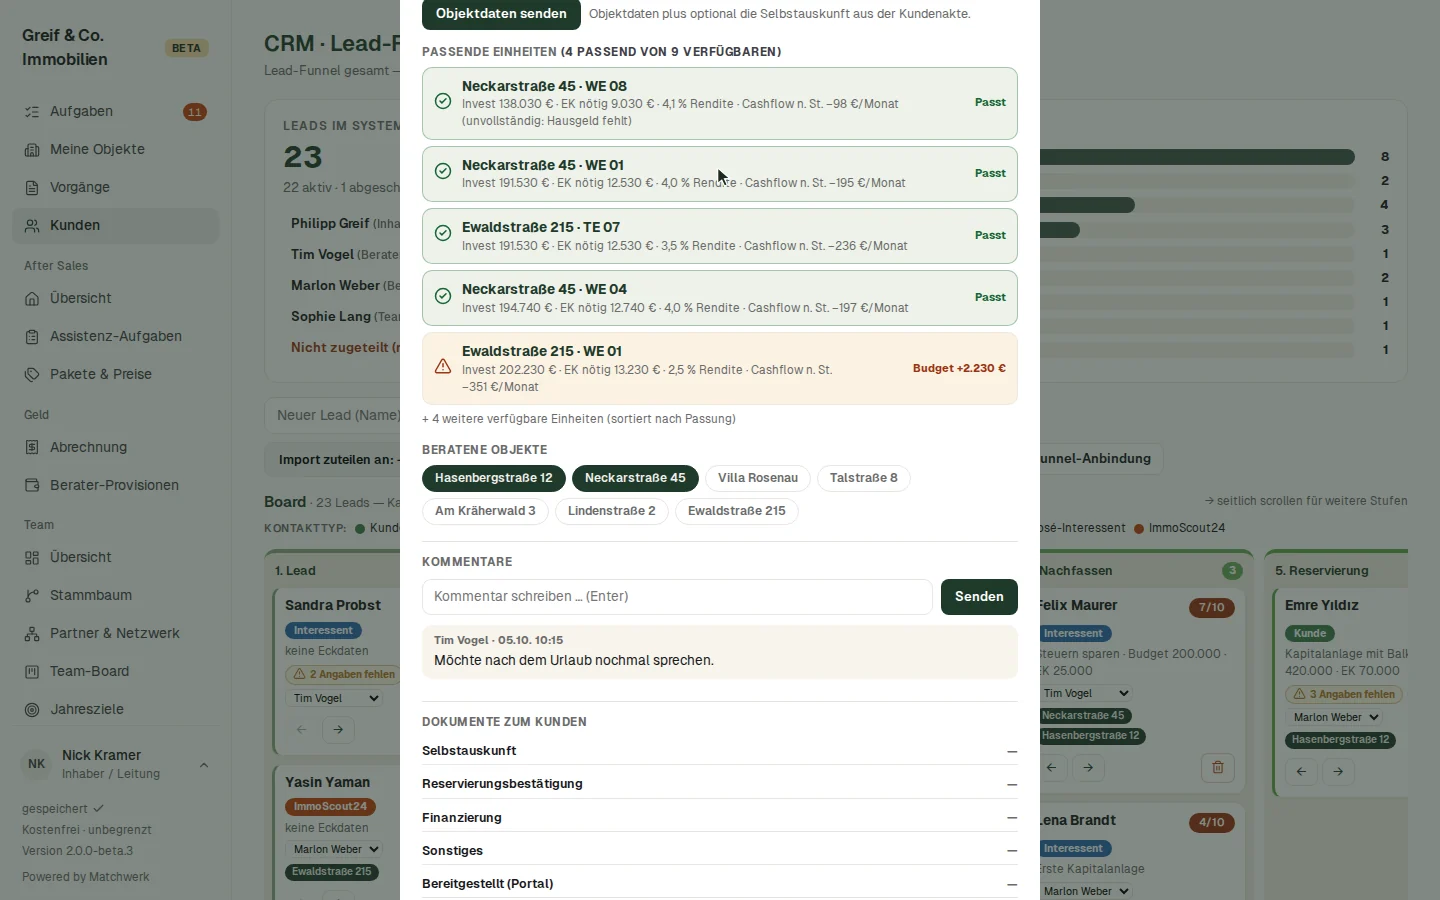Click the Team Übersicht grid icon
1440x900 pixels.
pyautogui.click(x=32, y=558)
